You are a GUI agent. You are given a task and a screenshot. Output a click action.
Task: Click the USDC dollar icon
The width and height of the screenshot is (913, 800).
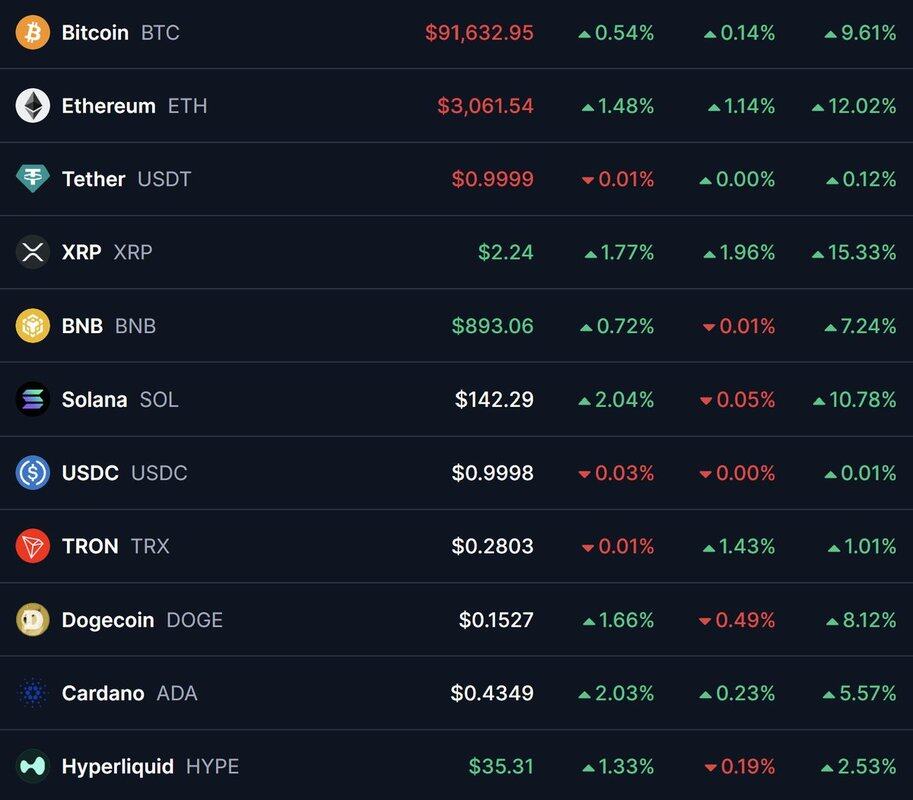33,472
